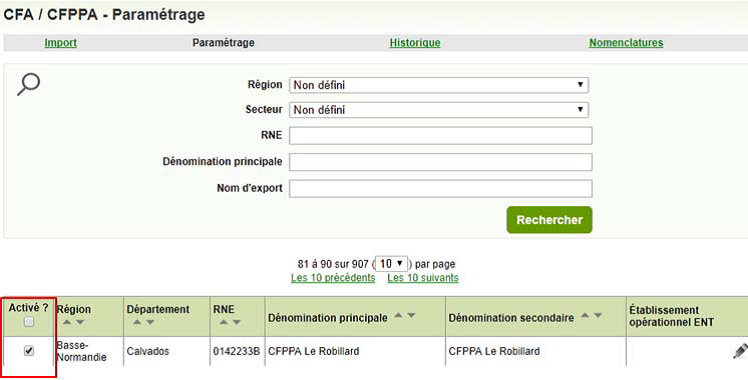Focus the RNE input field
This screenshot has width=748, height=380.
pyautogui.click(x=441, y=135)
